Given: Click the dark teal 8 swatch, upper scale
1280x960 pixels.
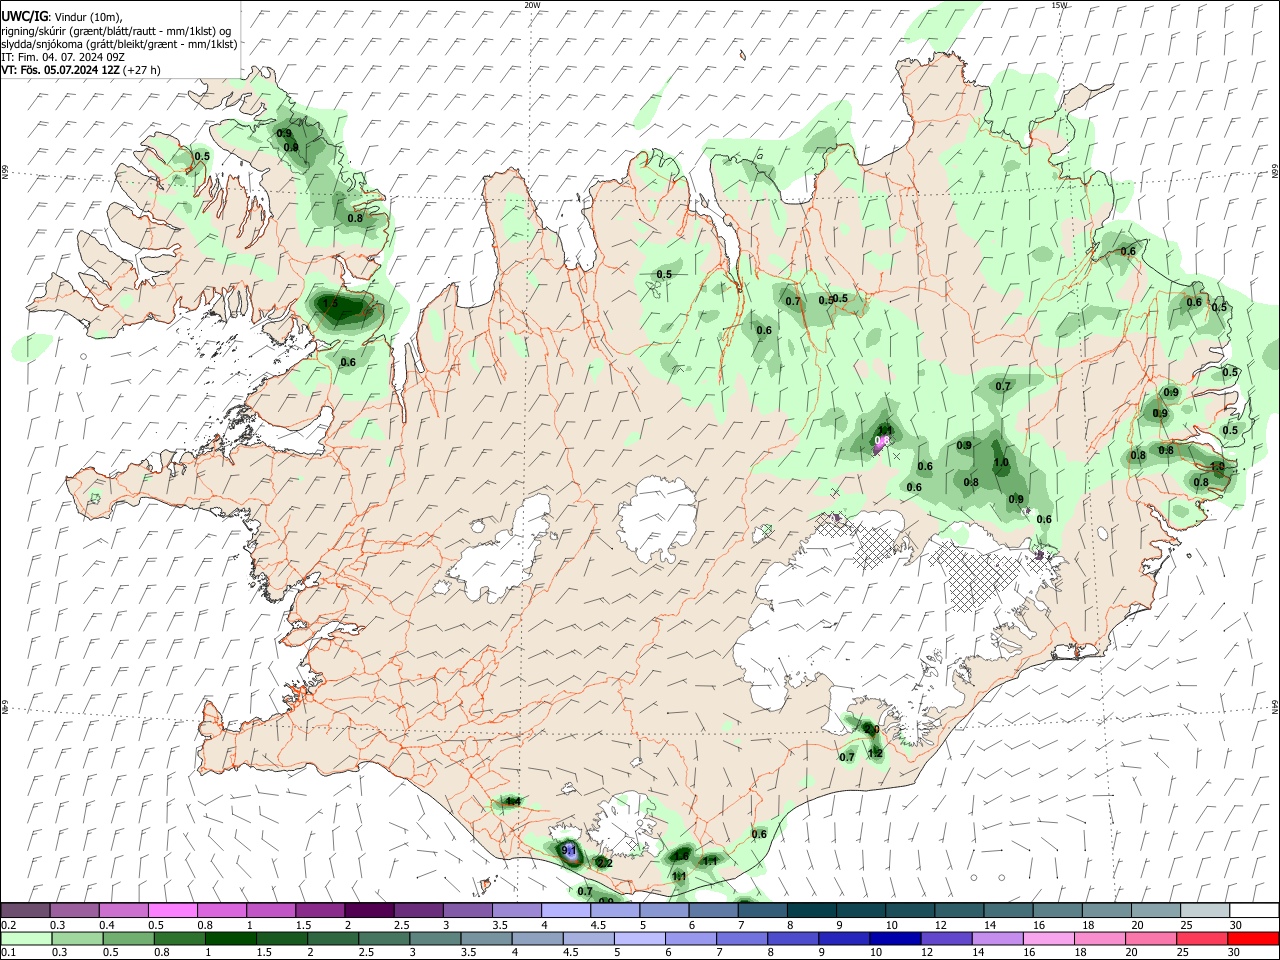Looking at the screenshot, I should tap(810, 911).
